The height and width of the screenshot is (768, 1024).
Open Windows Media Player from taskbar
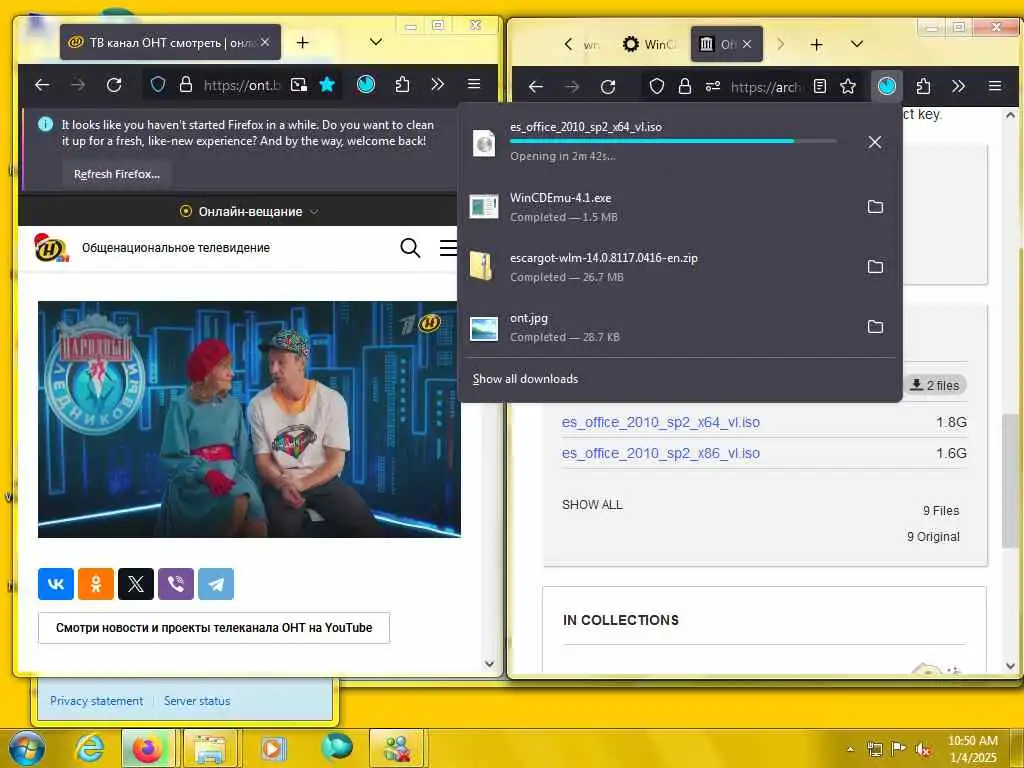(274, 748)
